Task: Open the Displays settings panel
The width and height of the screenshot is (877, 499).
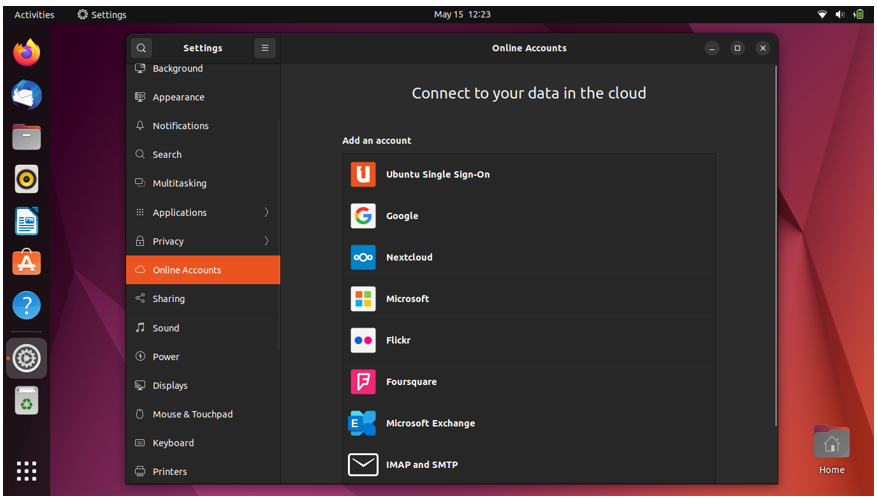Action: (203, 385)
